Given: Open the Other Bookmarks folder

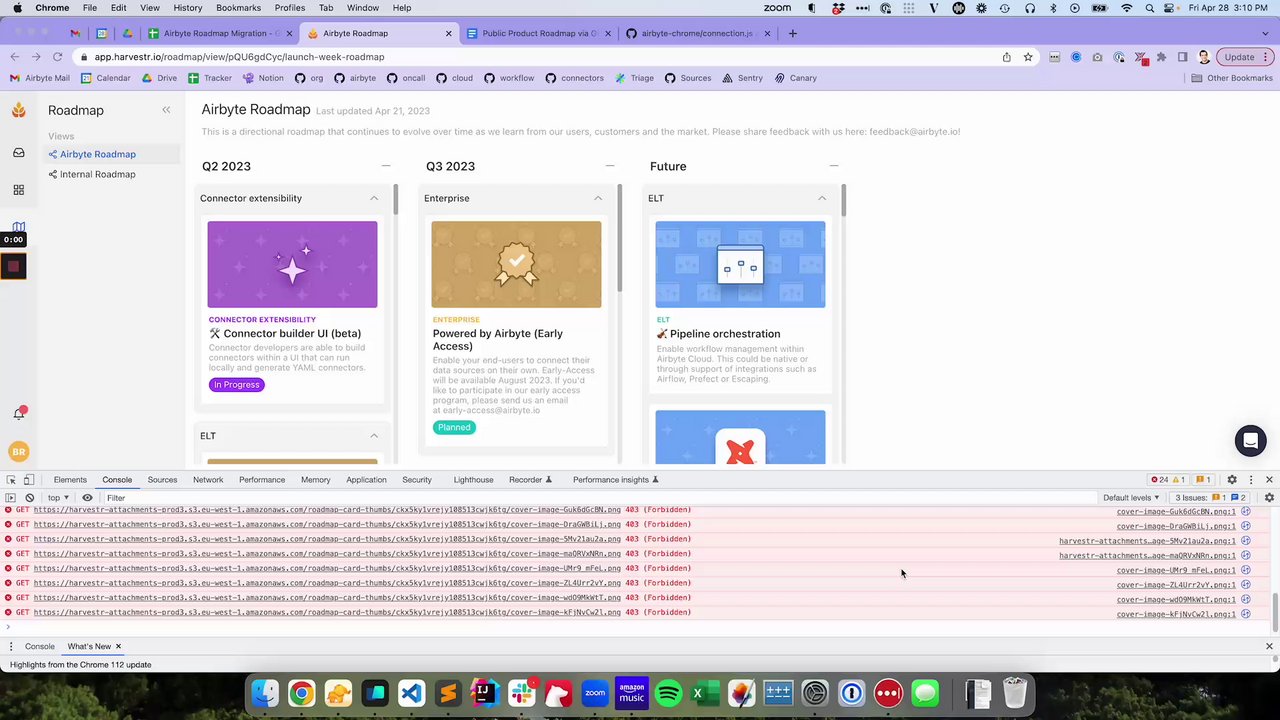Looking at the screenshot, I should pos(1231,78).
